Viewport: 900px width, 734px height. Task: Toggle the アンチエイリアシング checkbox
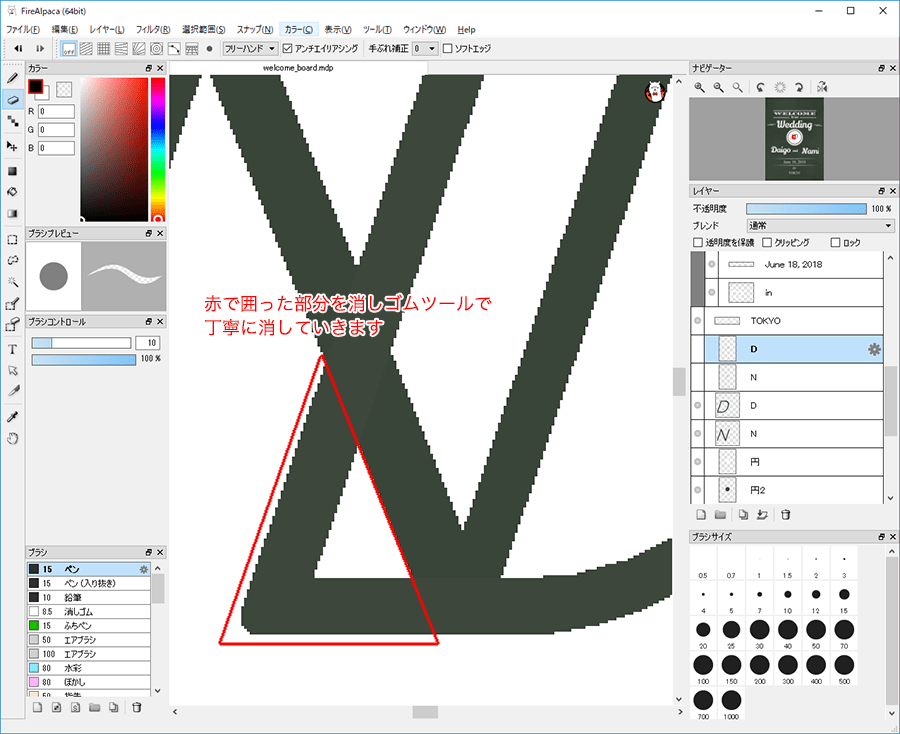pyautogui.click(x=288, y=47)
